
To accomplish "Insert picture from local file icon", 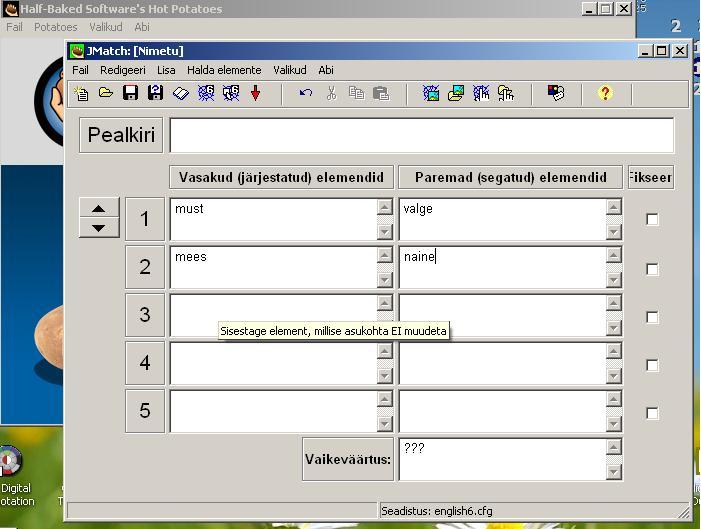I will 456,93.
